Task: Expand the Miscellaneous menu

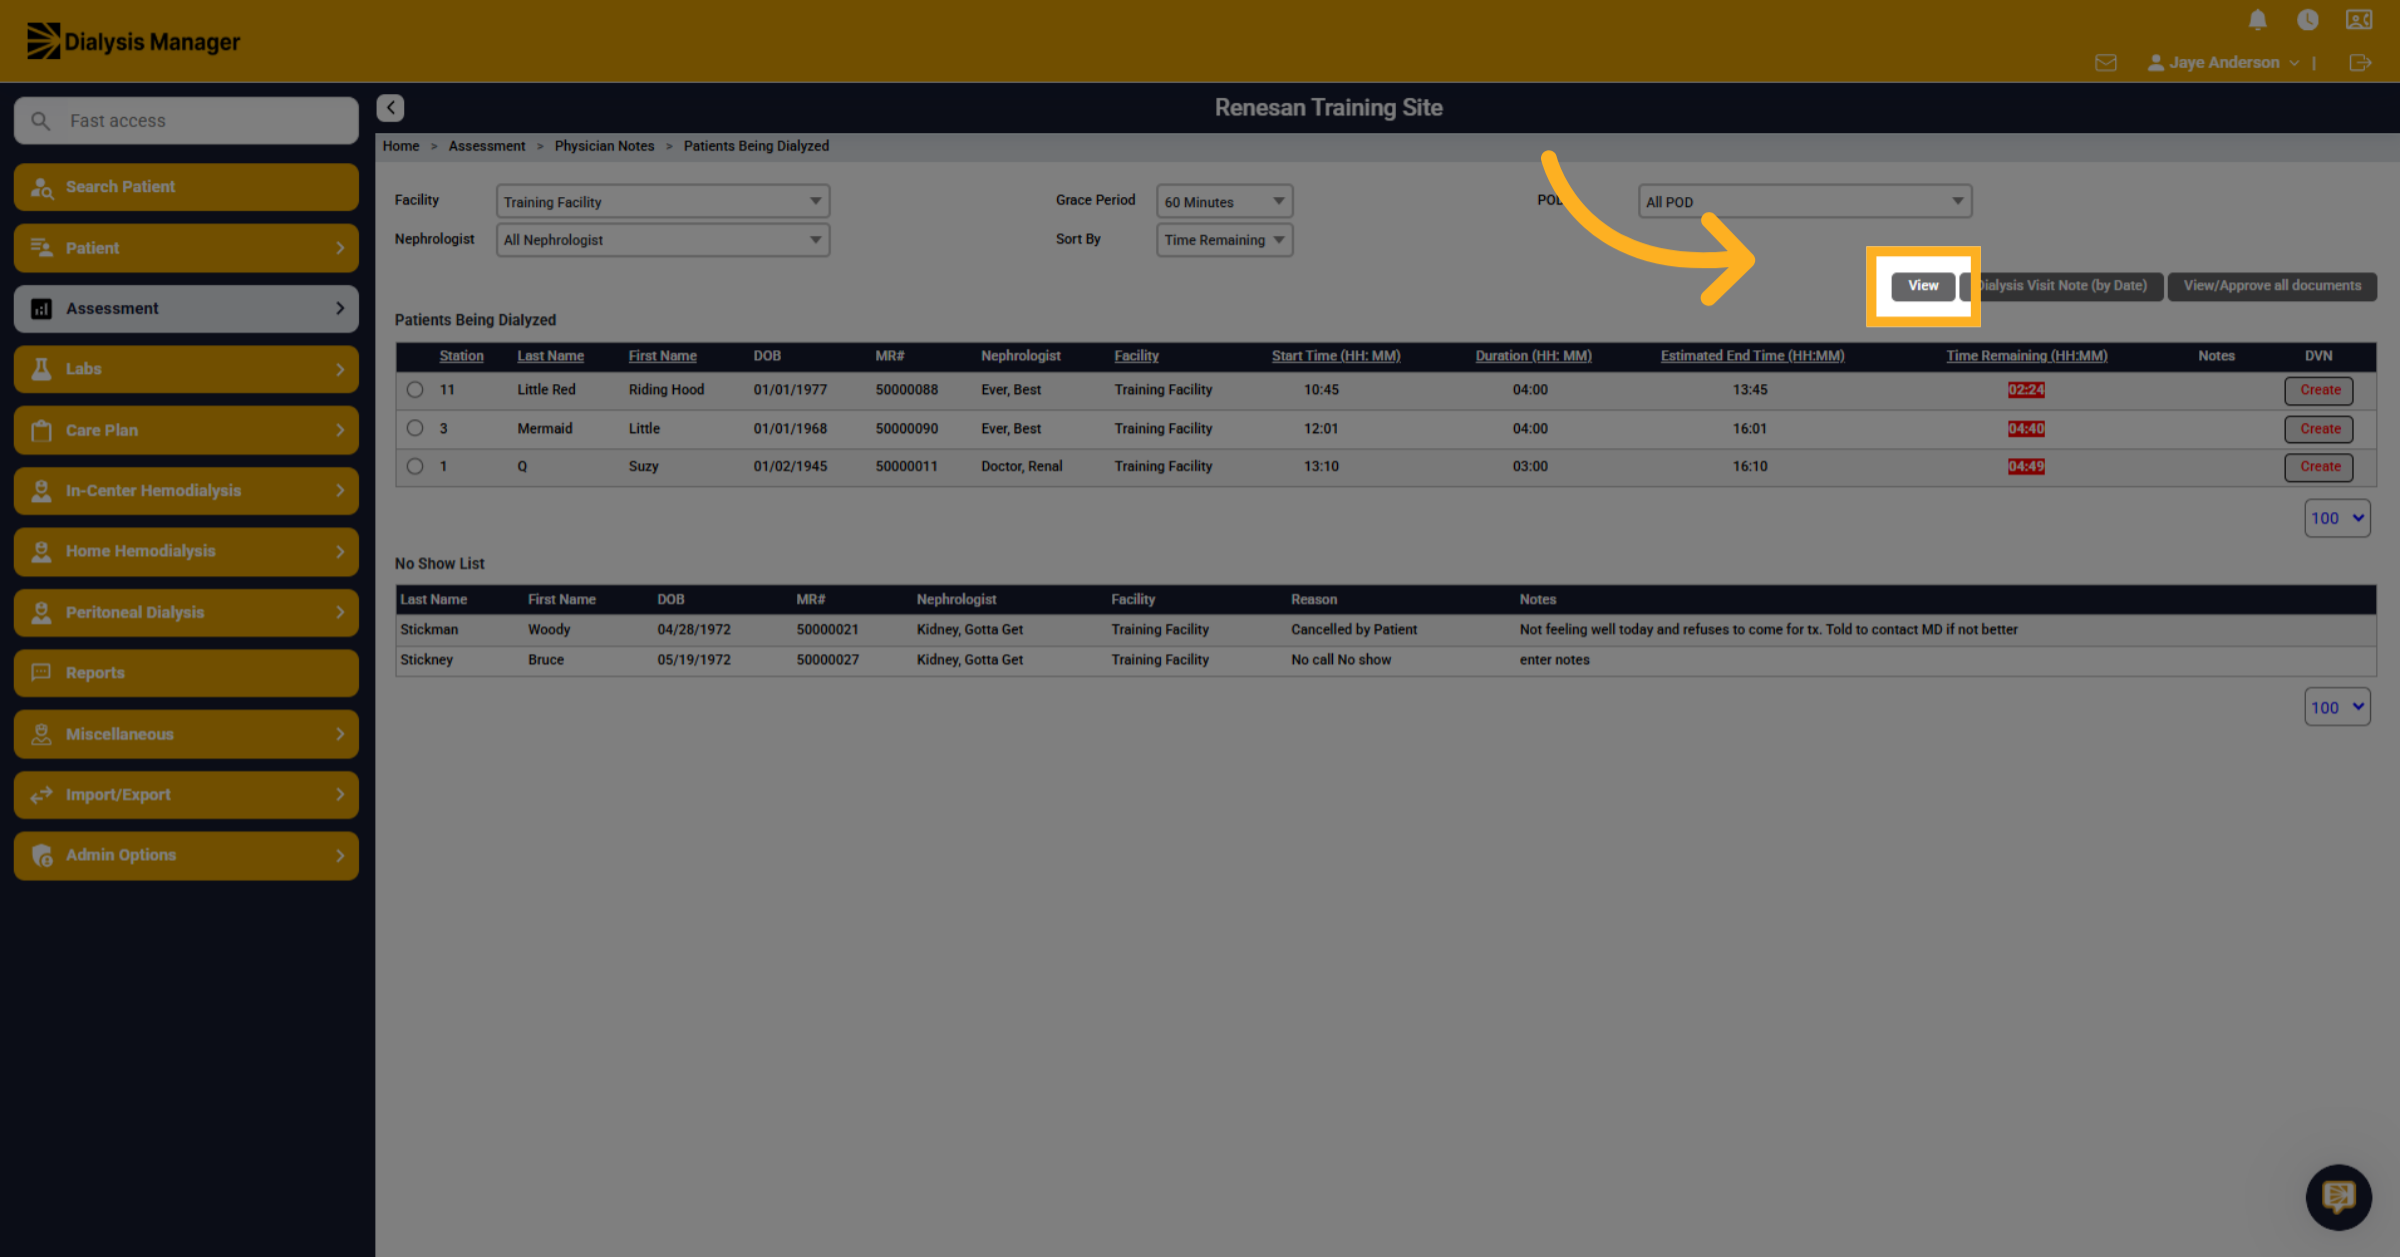Action: tap(186, 734)
